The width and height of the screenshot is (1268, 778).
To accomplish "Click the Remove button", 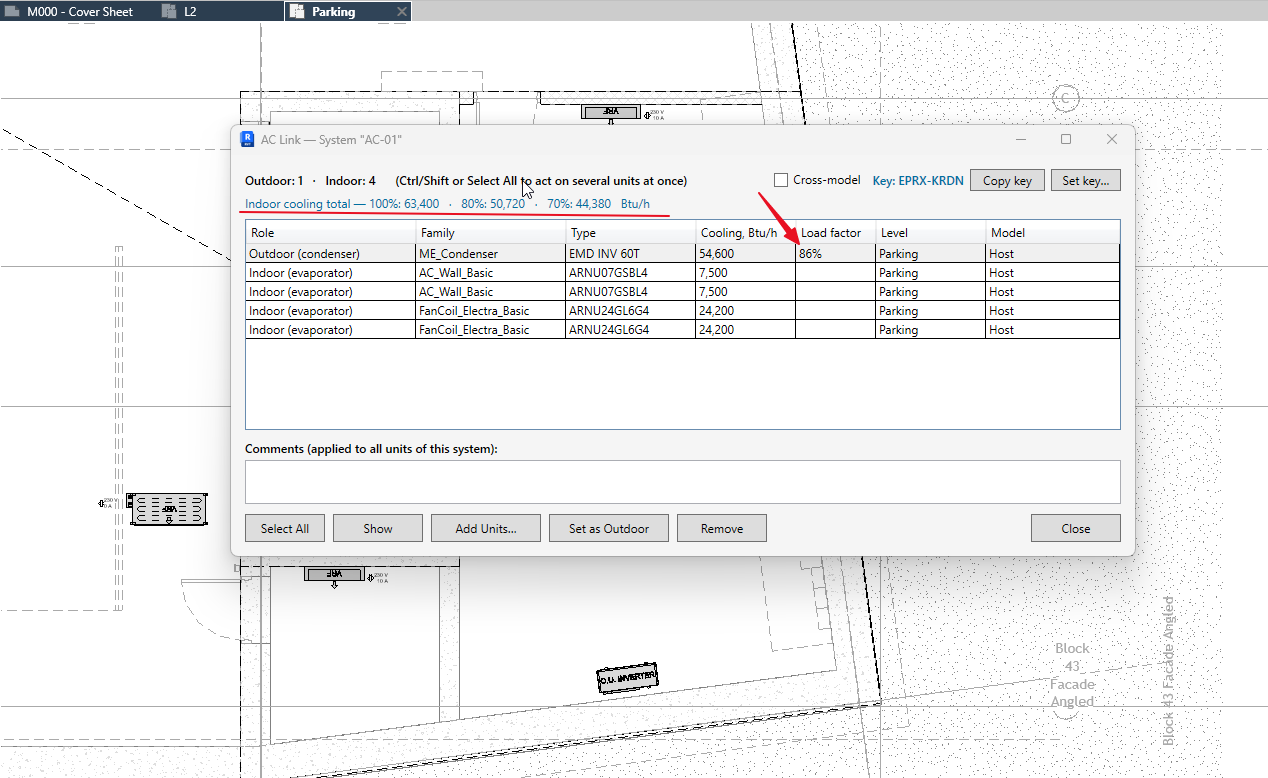I will (722, 528).
